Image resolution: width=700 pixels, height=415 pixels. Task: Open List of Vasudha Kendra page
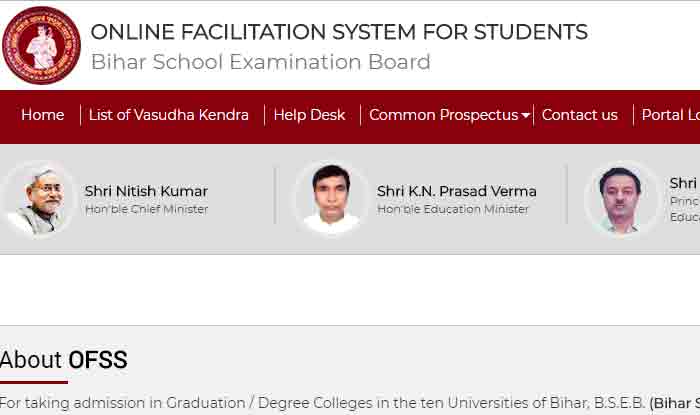[168, 115]
